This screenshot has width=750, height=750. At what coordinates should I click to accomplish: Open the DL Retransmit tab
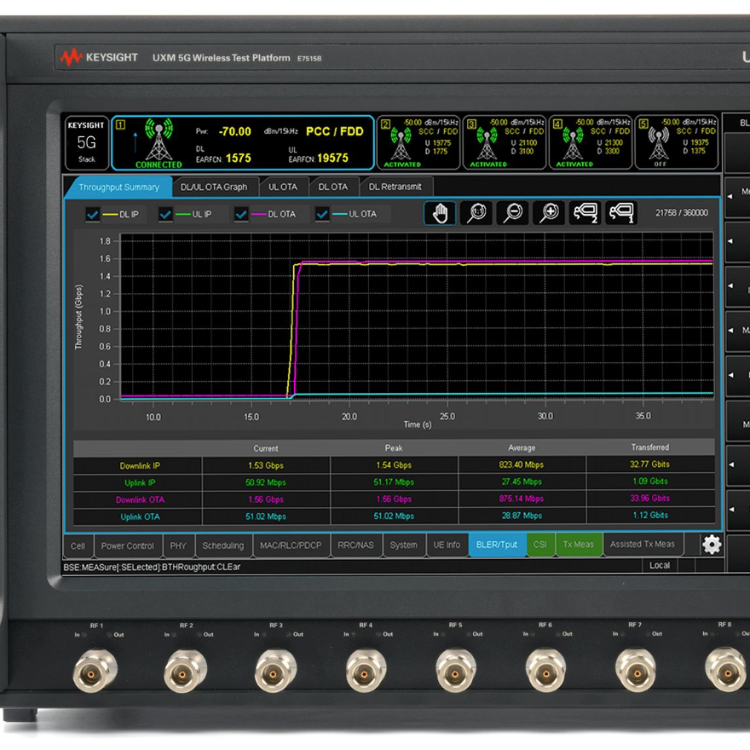pyautogui.click(x=395, y=187)
